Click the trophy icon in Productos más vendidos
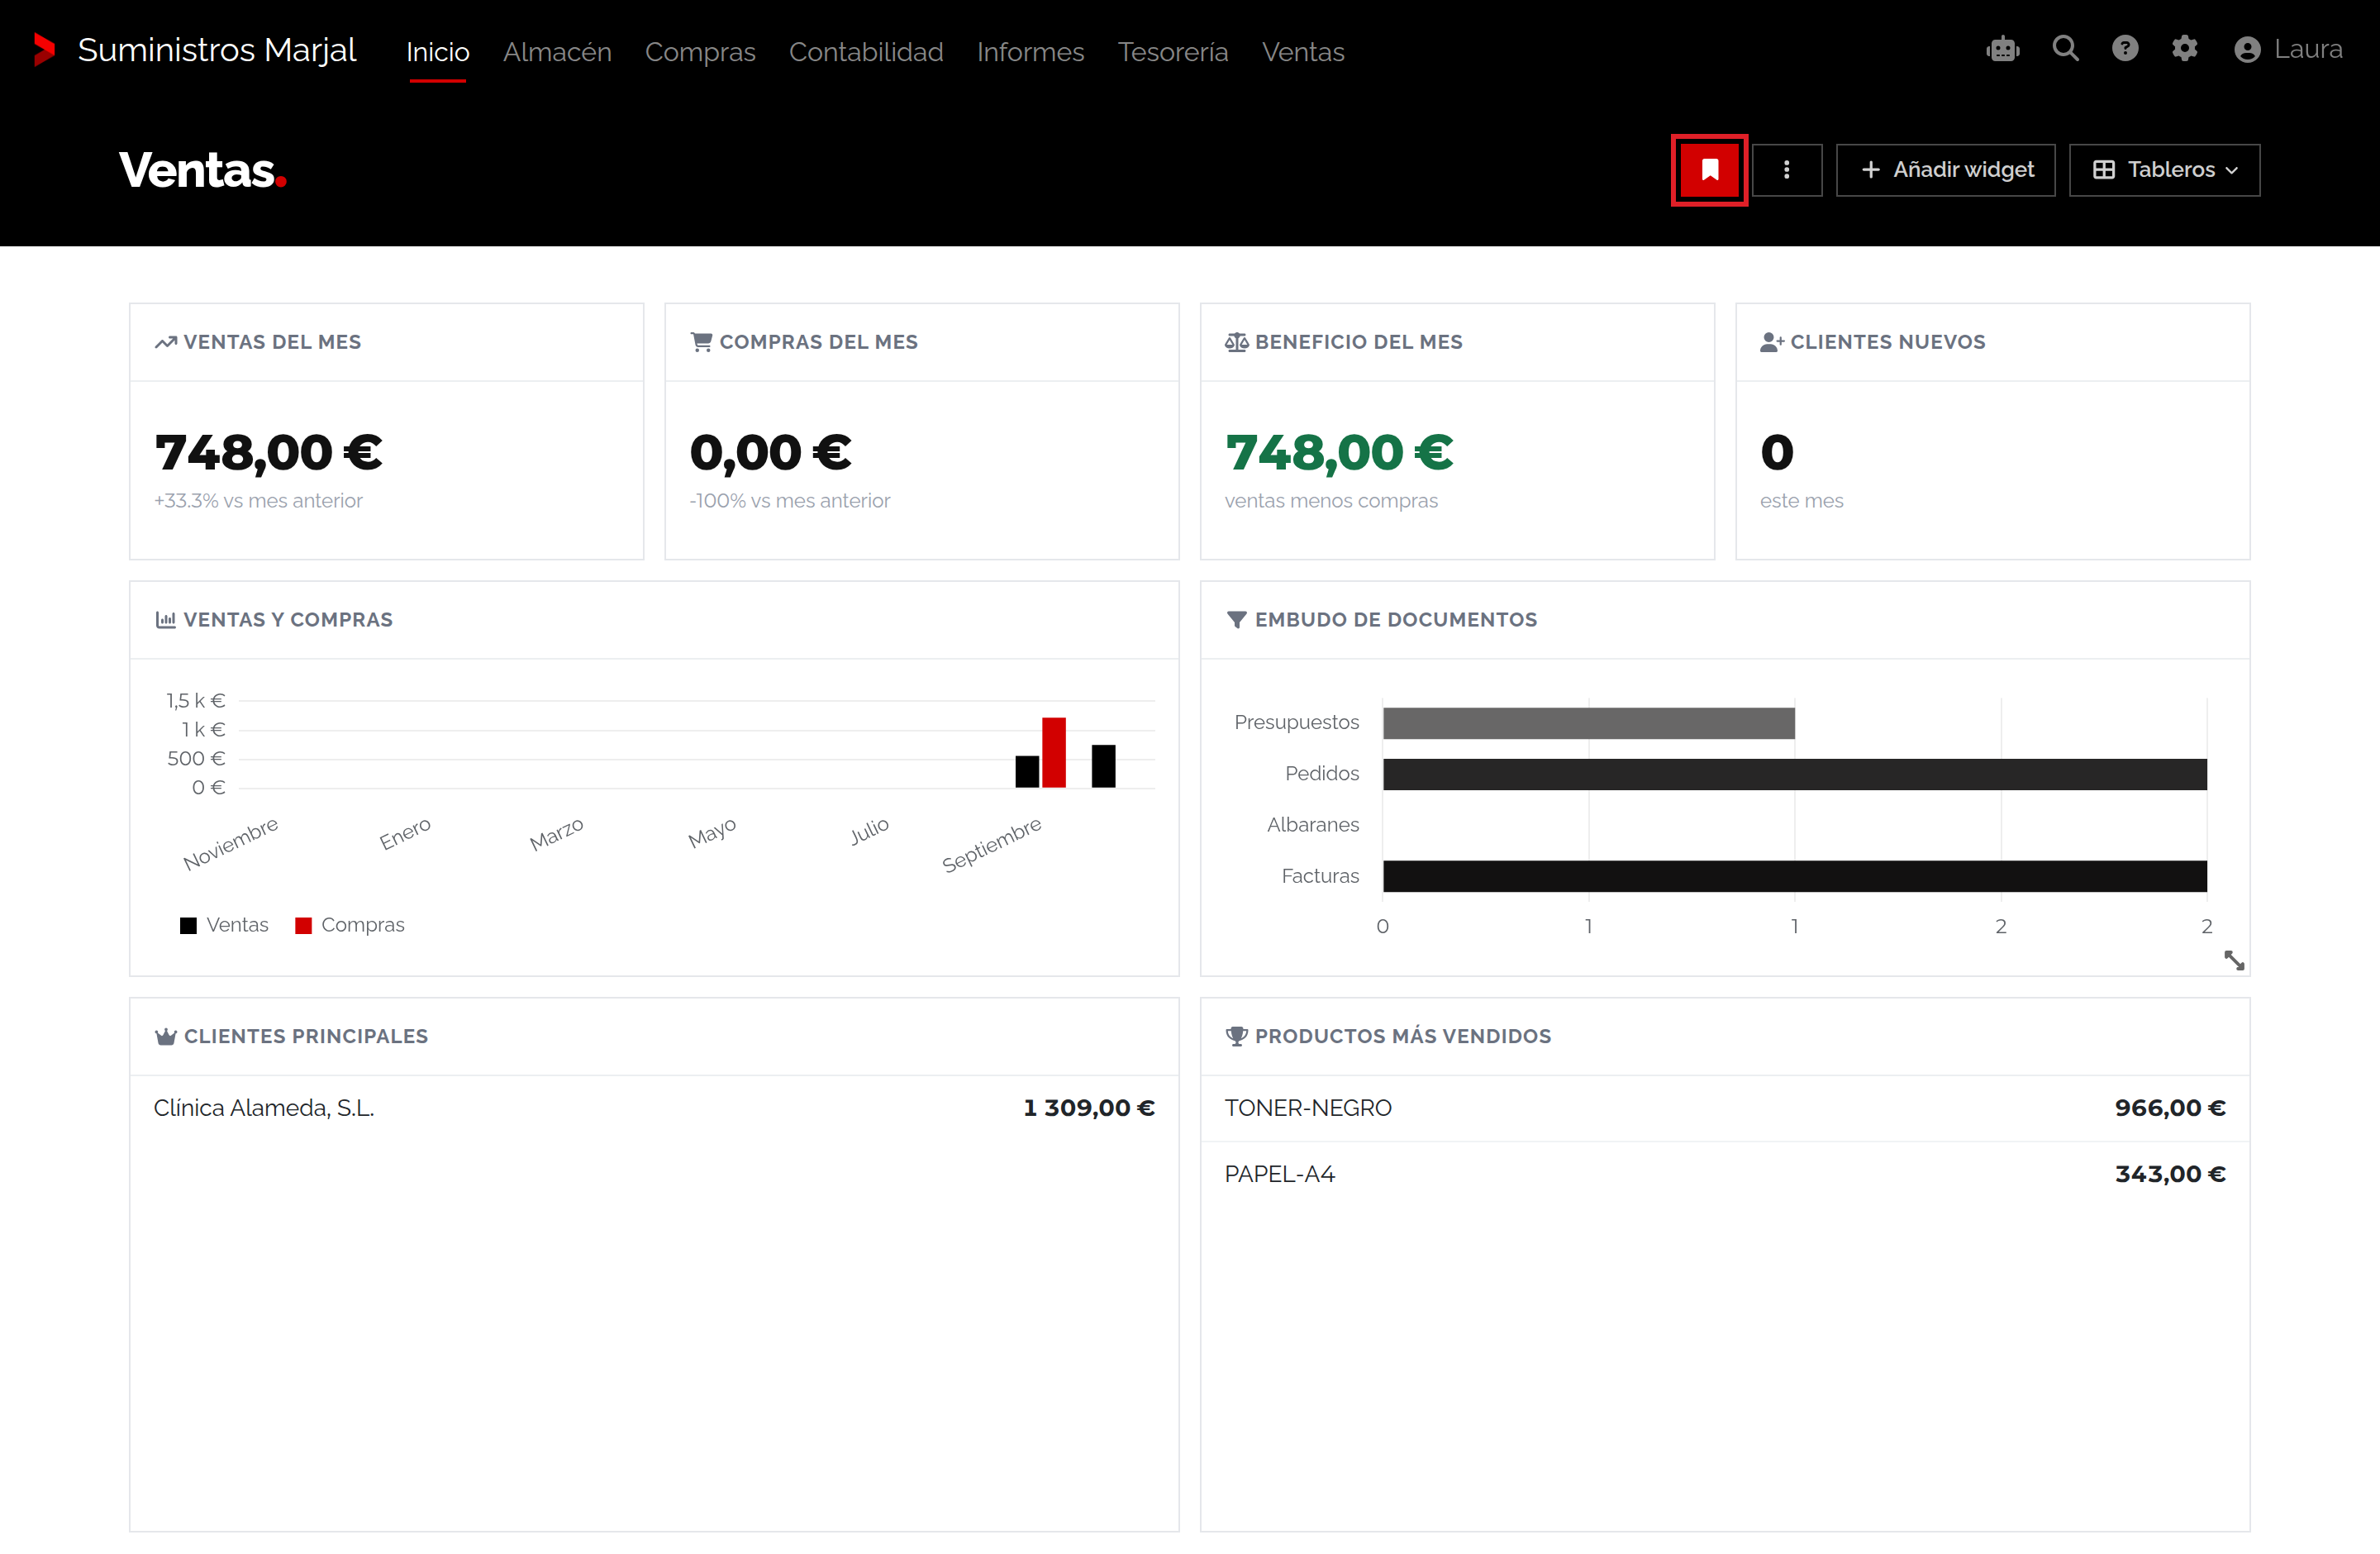The image size is (2380, 1554). click(x=1237, y=1036)
